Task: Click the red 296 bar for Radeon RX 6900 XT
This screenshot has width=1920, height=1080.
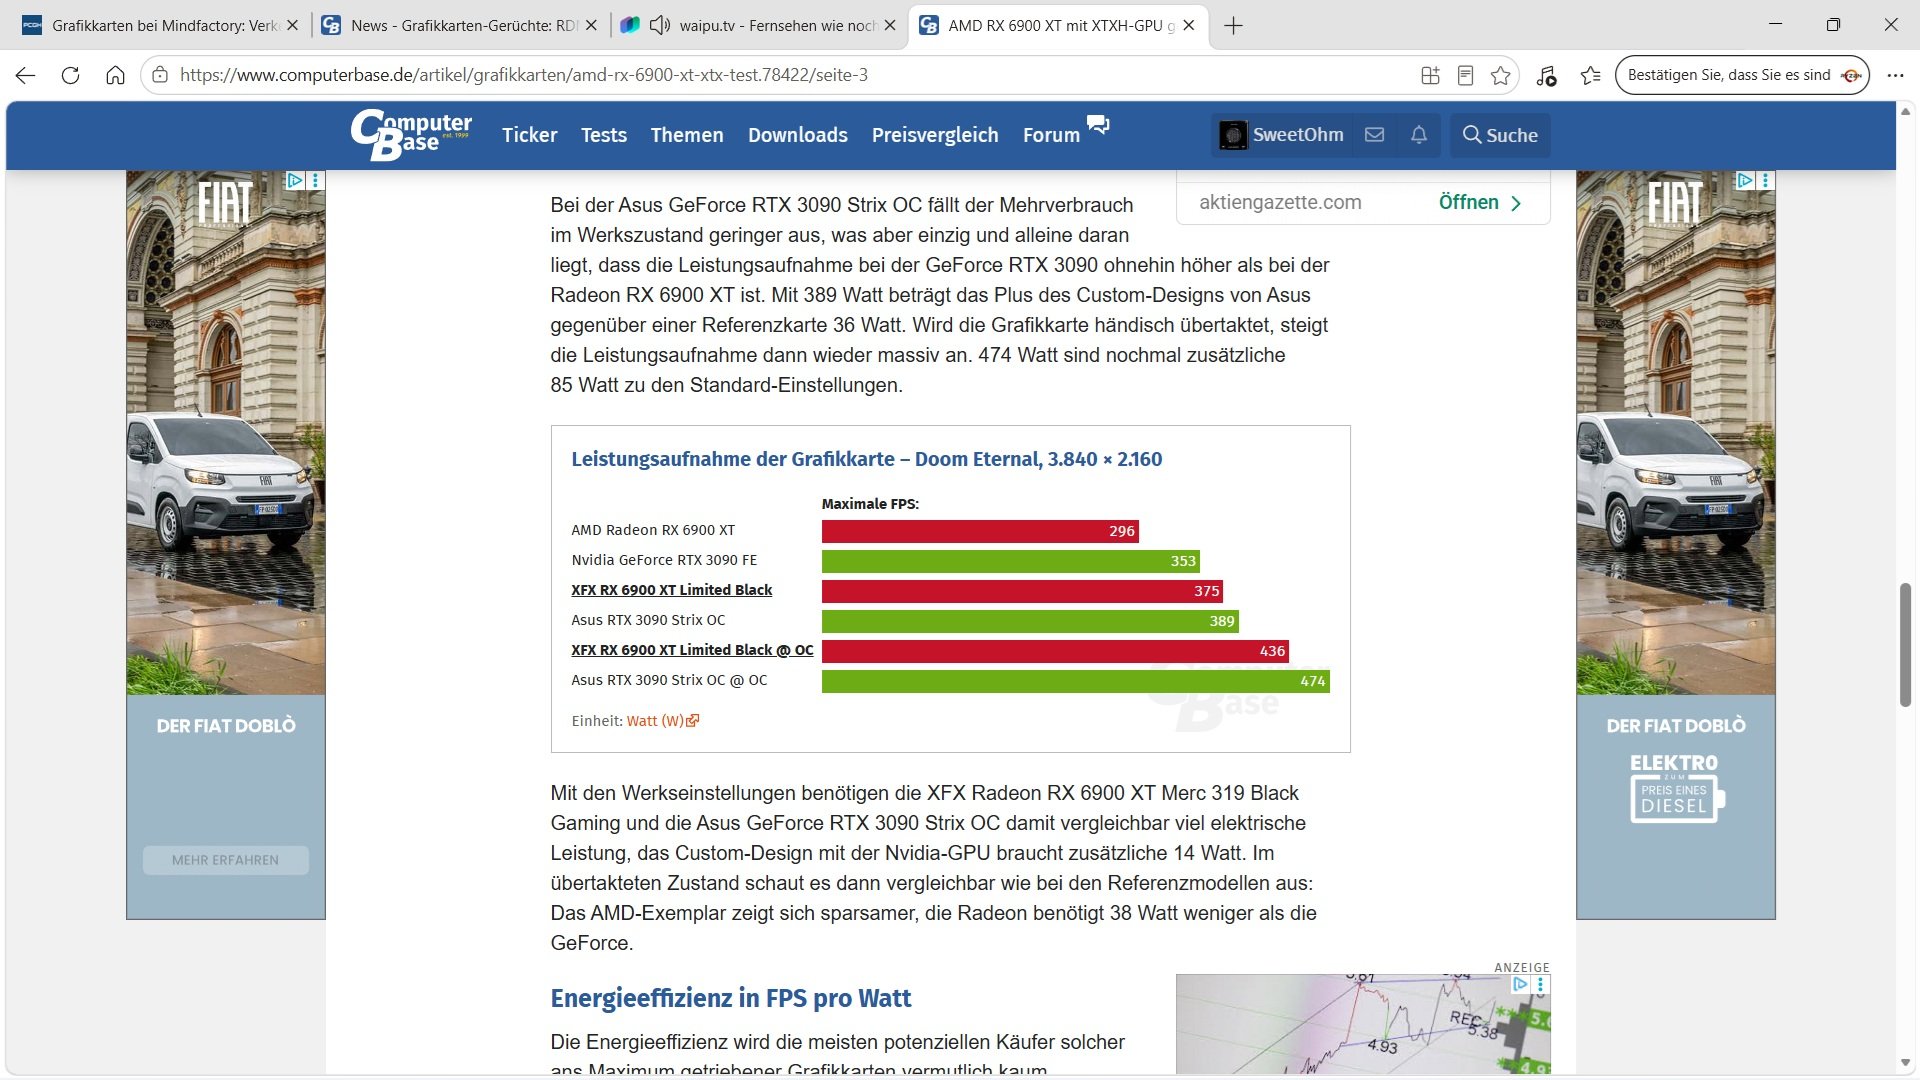Action: (x=980, y=531)
